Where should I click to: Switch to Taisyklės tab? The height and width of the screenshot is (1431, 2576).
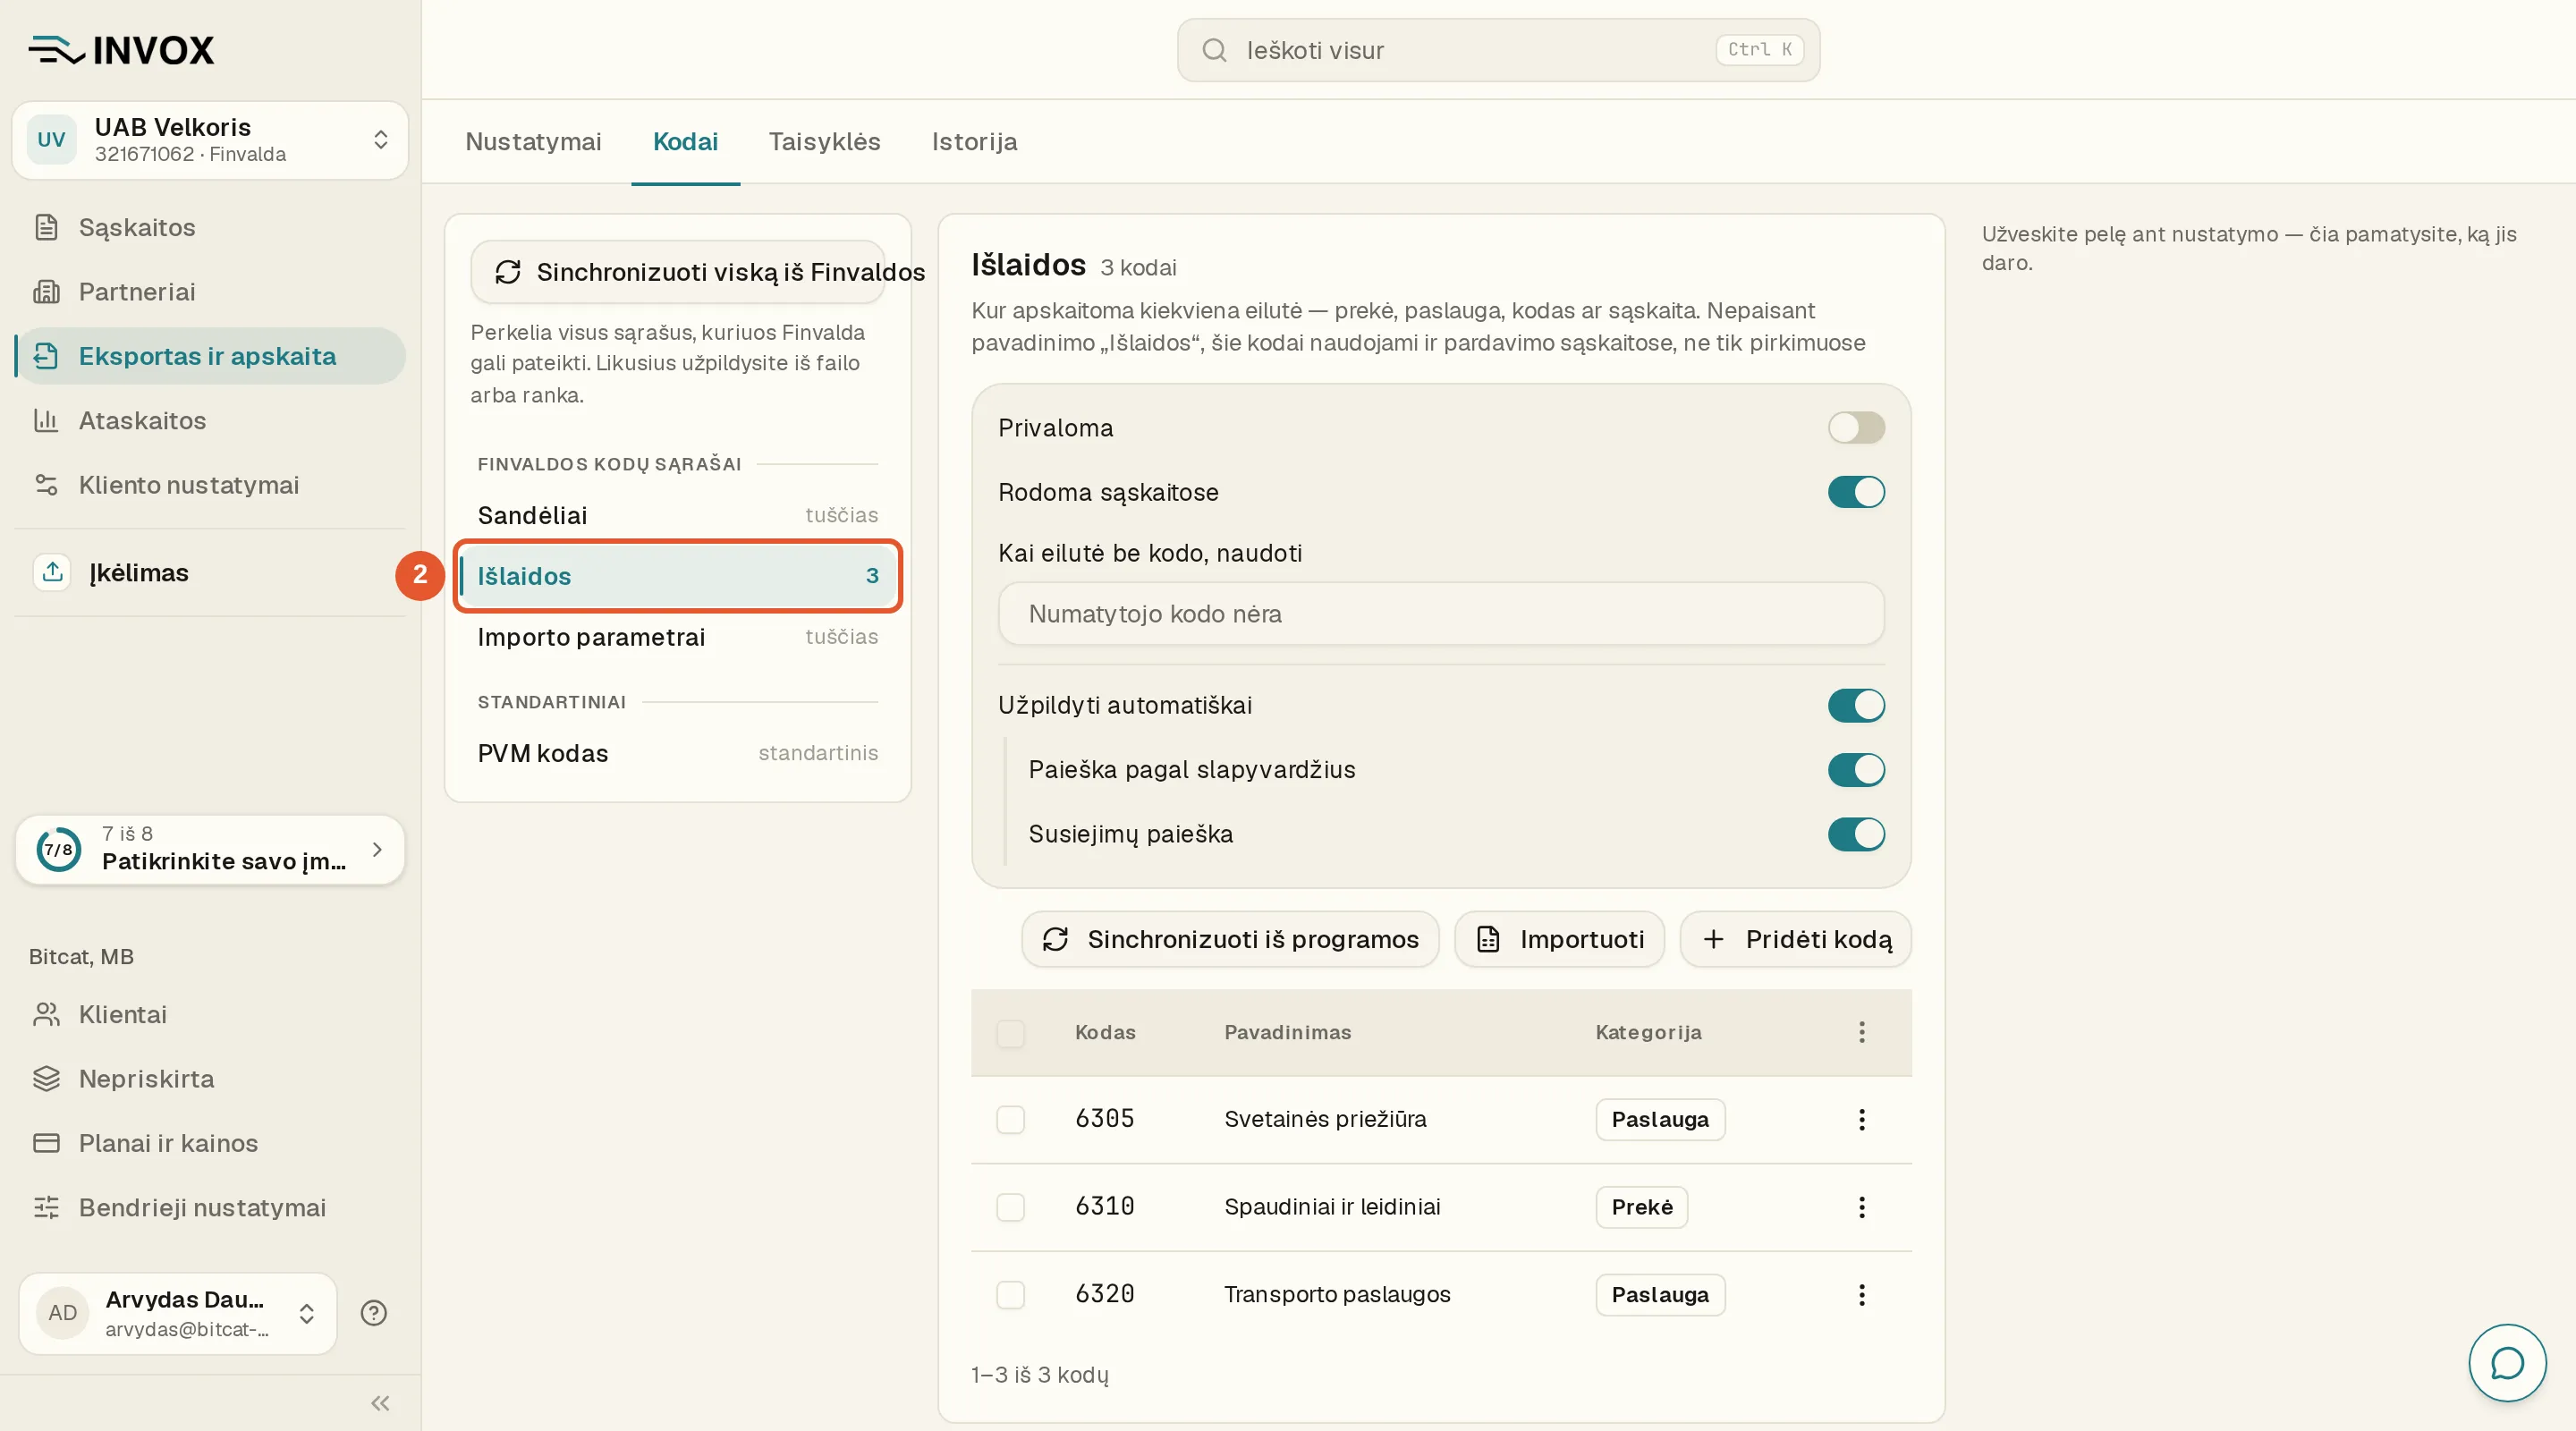pyautogui.click(x=824, y=141)
